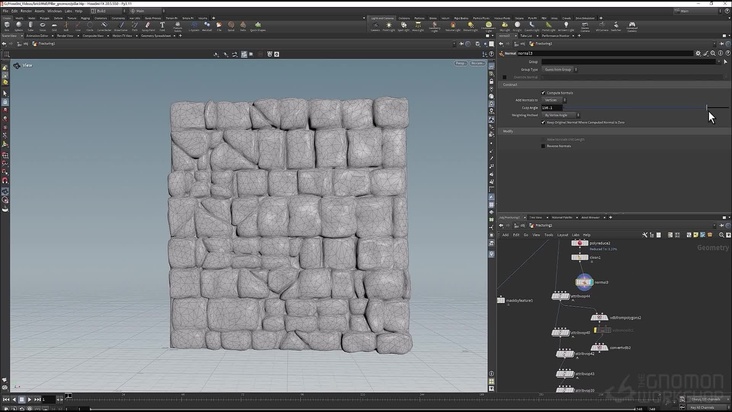Open Group Type dropdown
732x412 pixels.
pyautogui.click(x=560, y=70)
